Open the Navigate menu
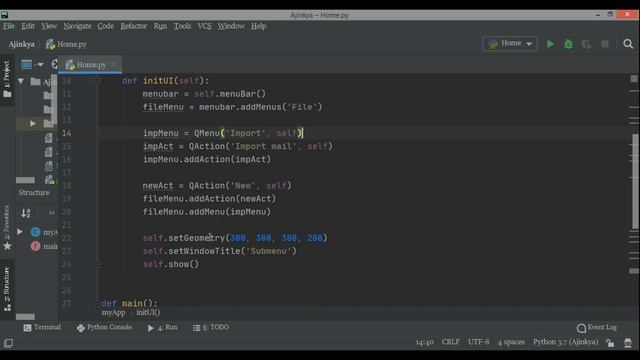Screen dimensions: 640x360 tap(77, 26)
